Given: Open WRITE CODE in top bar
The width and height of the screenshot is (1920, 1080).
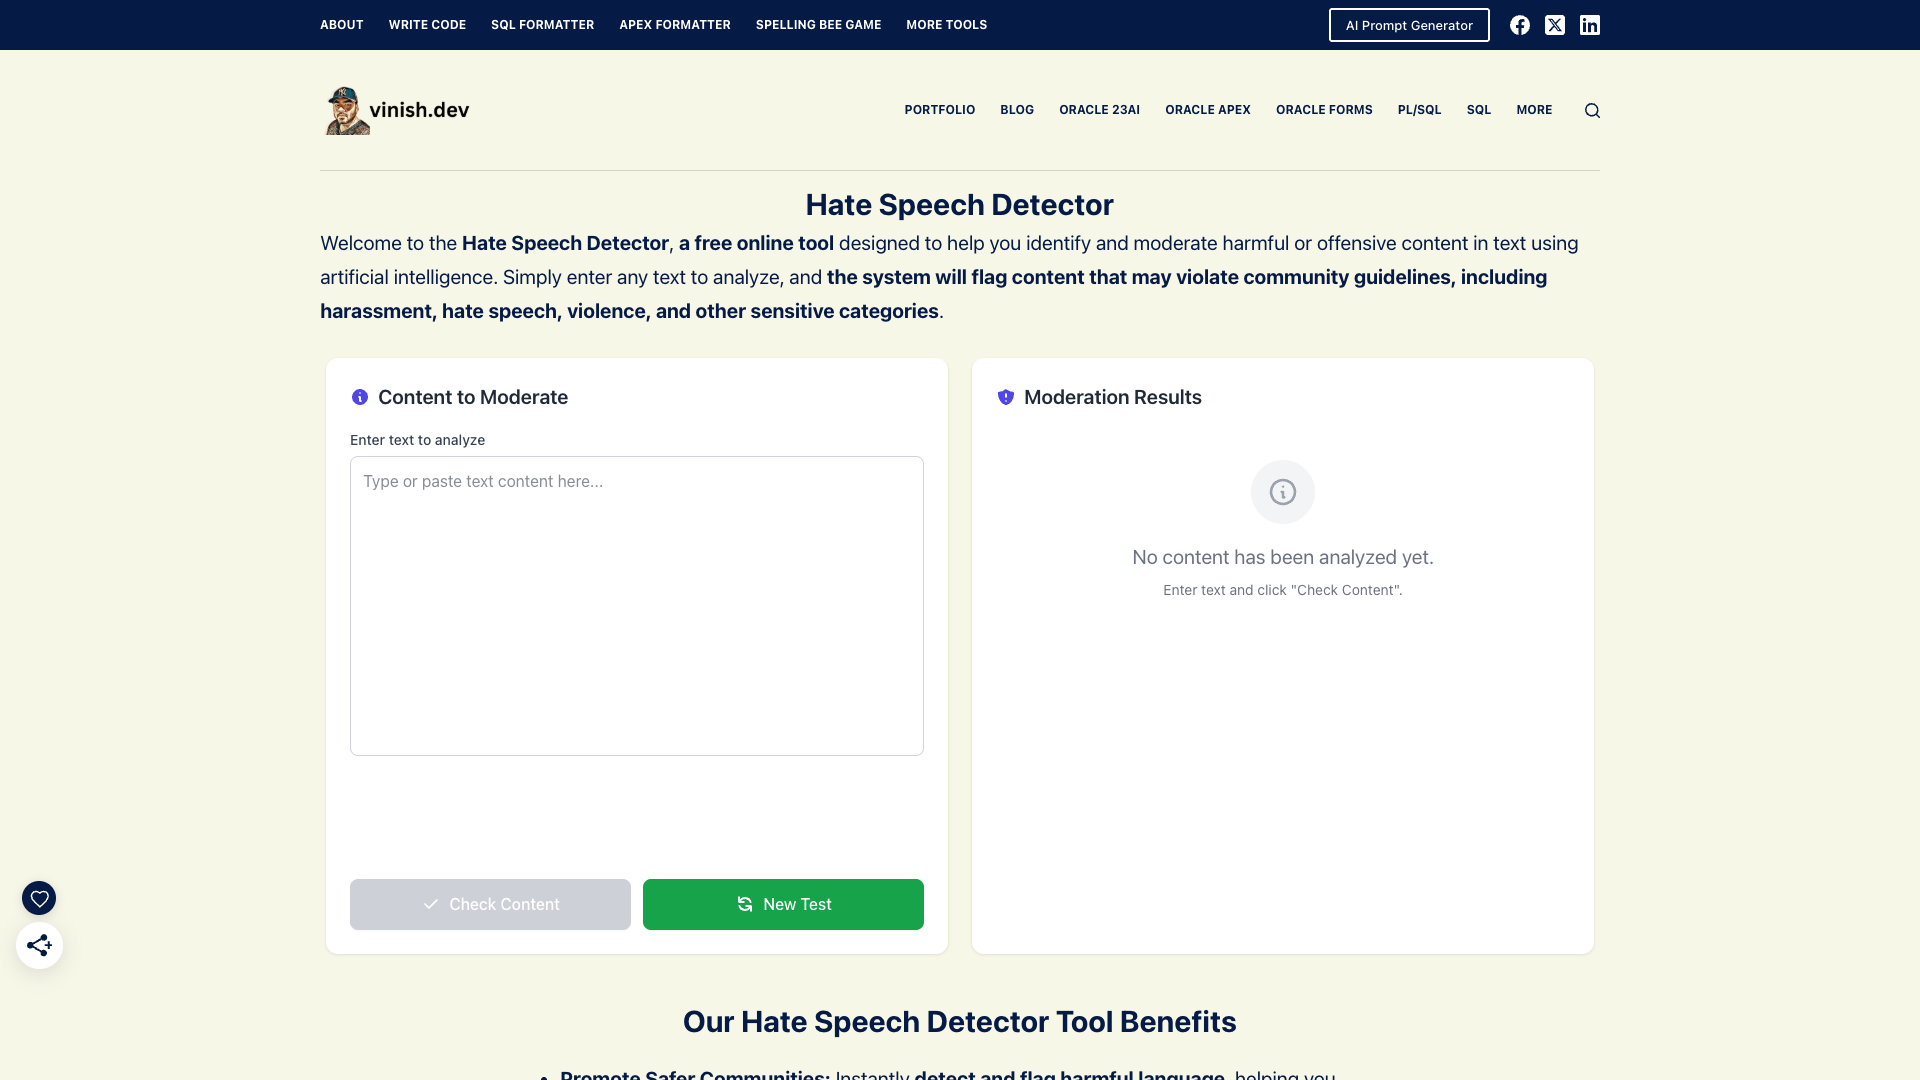Looking at the screenshot, I should (427, 25).
